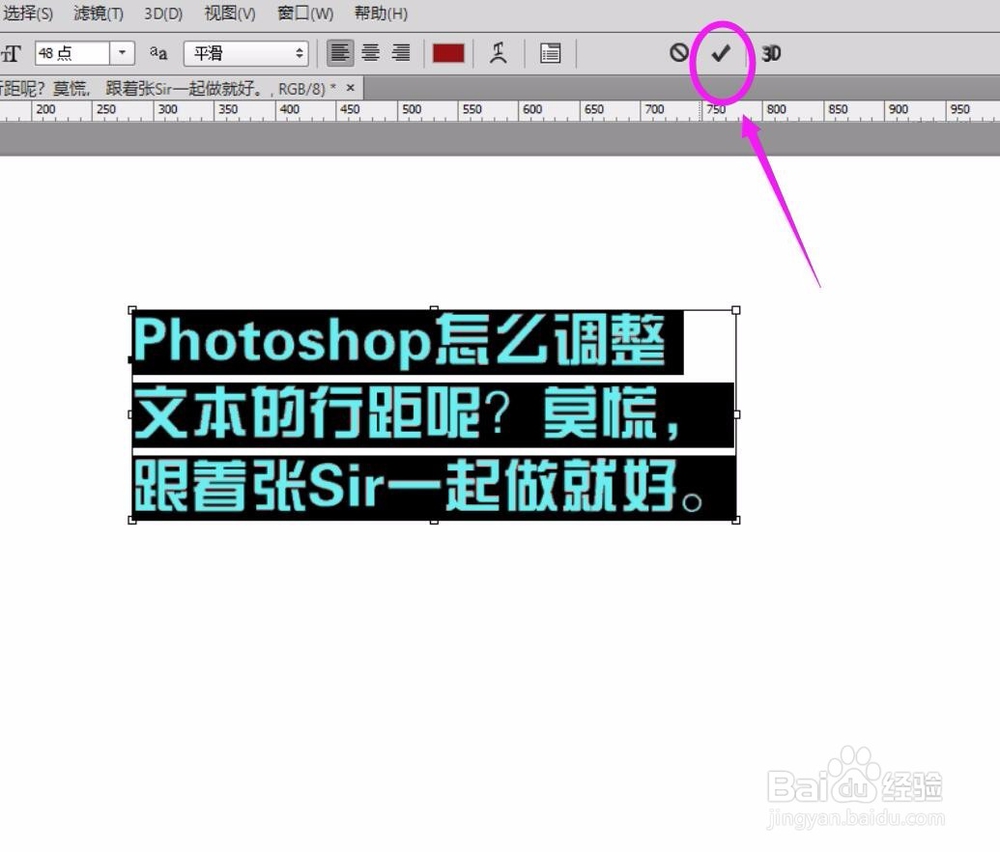Click the bottom-left text box handle

coord(132,520)
